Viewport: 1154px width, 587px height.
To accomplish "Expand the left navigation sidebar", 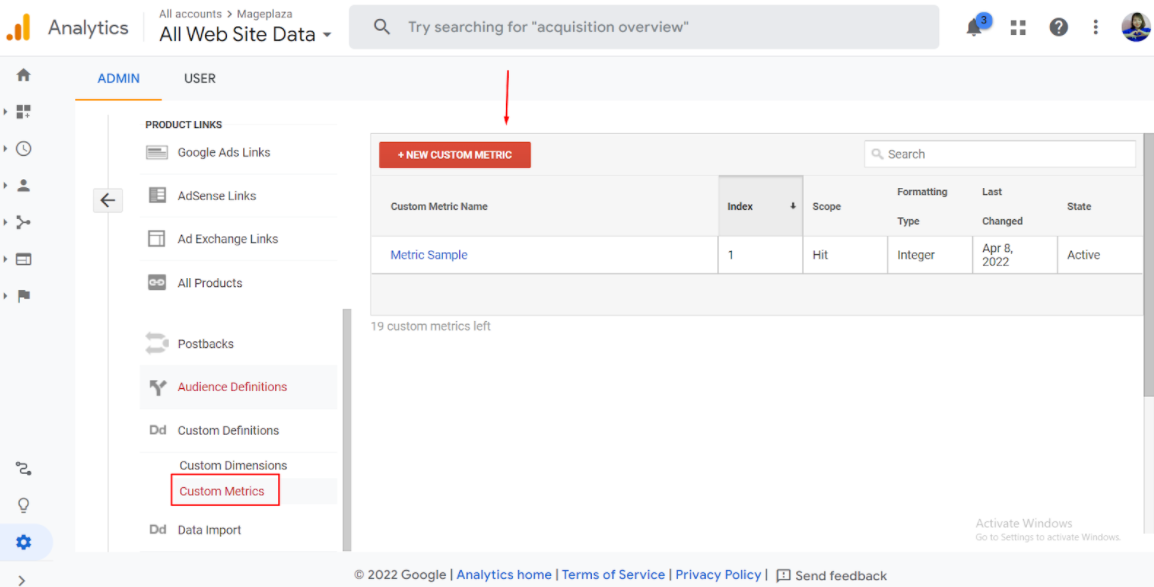I will coord(22,579).
